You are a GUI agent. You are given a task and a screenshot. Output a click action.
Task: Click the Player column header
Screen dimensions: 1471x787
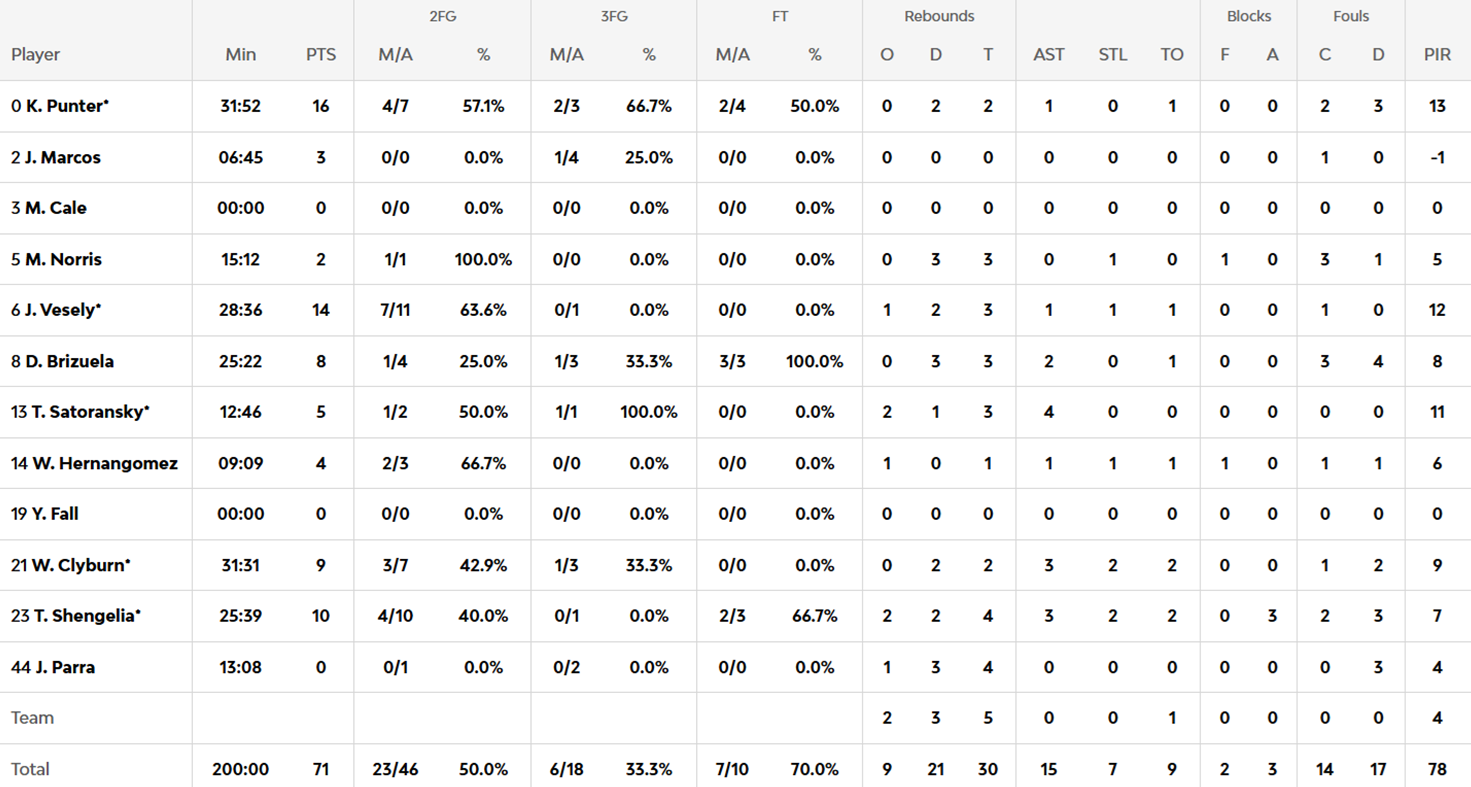(x=36, y=55)
